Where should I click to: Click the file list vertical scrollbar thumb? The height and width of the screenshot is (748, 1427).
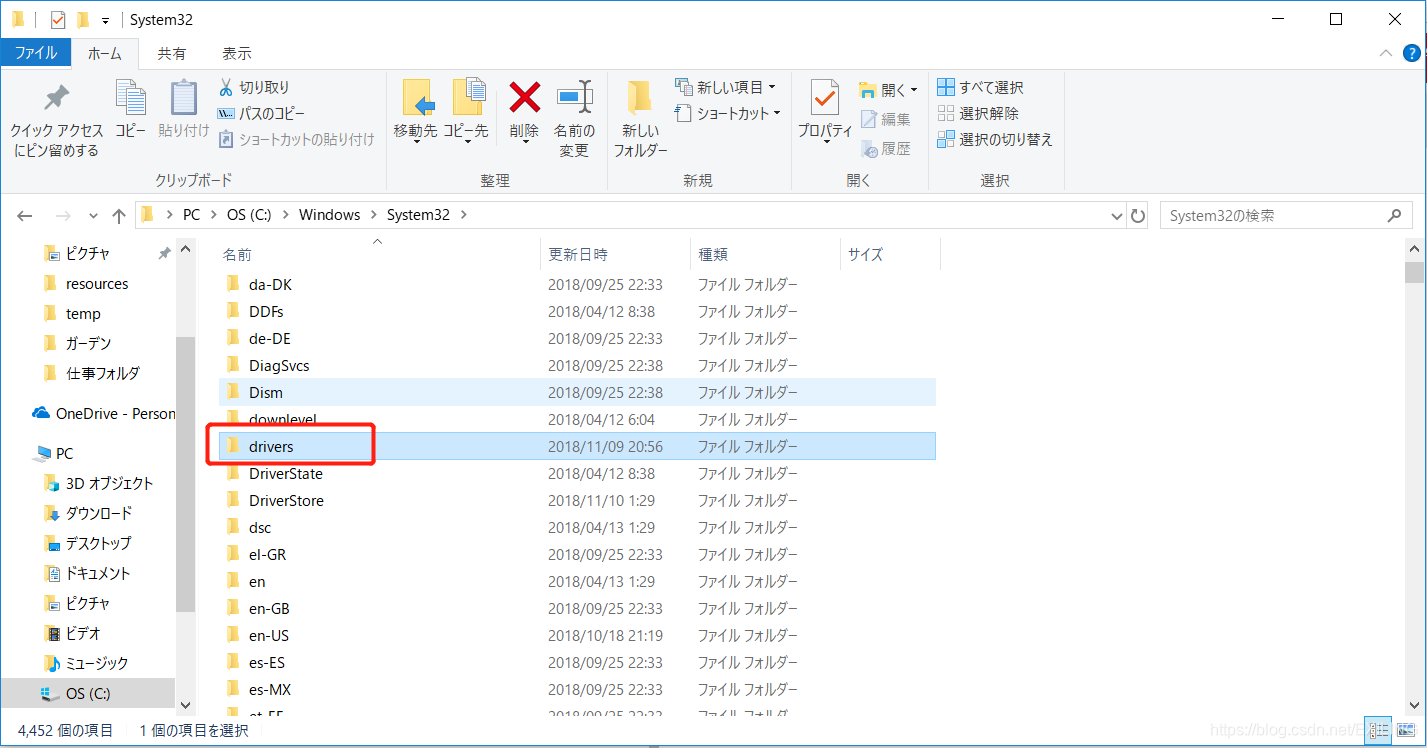click(x=1414, y=273)
